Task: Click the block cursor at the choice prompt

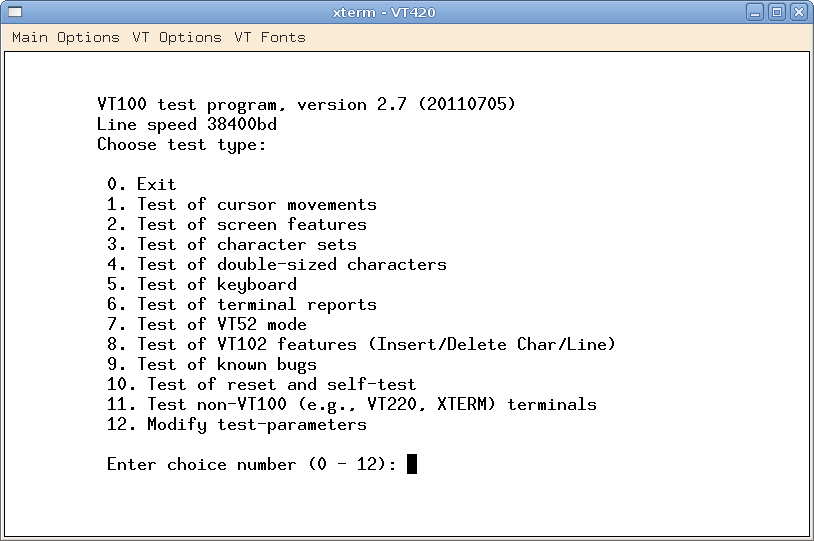Action: click(412, 464)
